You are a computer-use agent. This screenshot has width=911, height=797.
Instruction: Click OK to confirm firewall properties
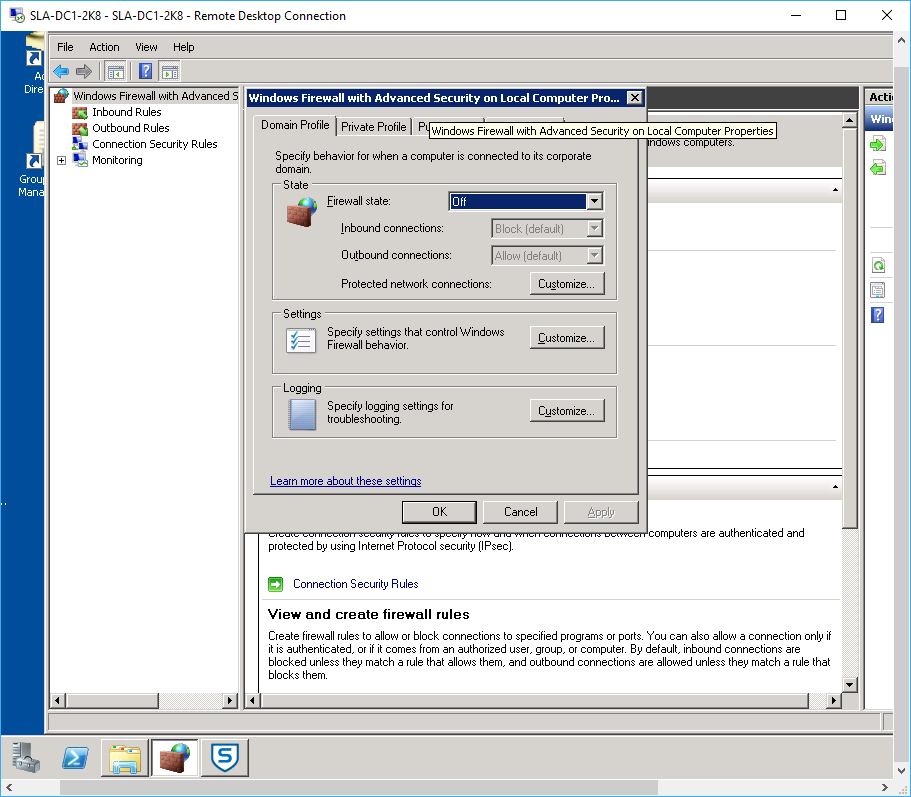[439, 512]
